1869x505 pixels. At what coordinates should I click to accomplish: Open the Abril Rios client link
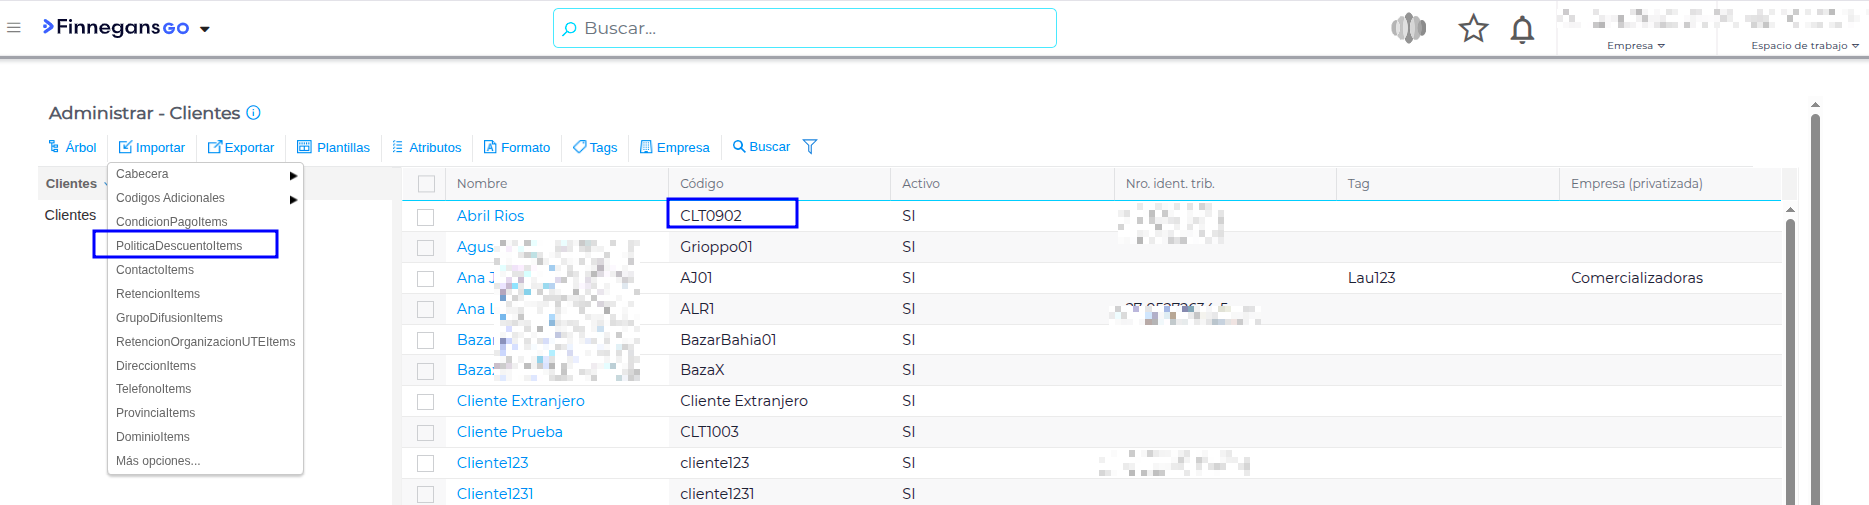click(490, 216)
